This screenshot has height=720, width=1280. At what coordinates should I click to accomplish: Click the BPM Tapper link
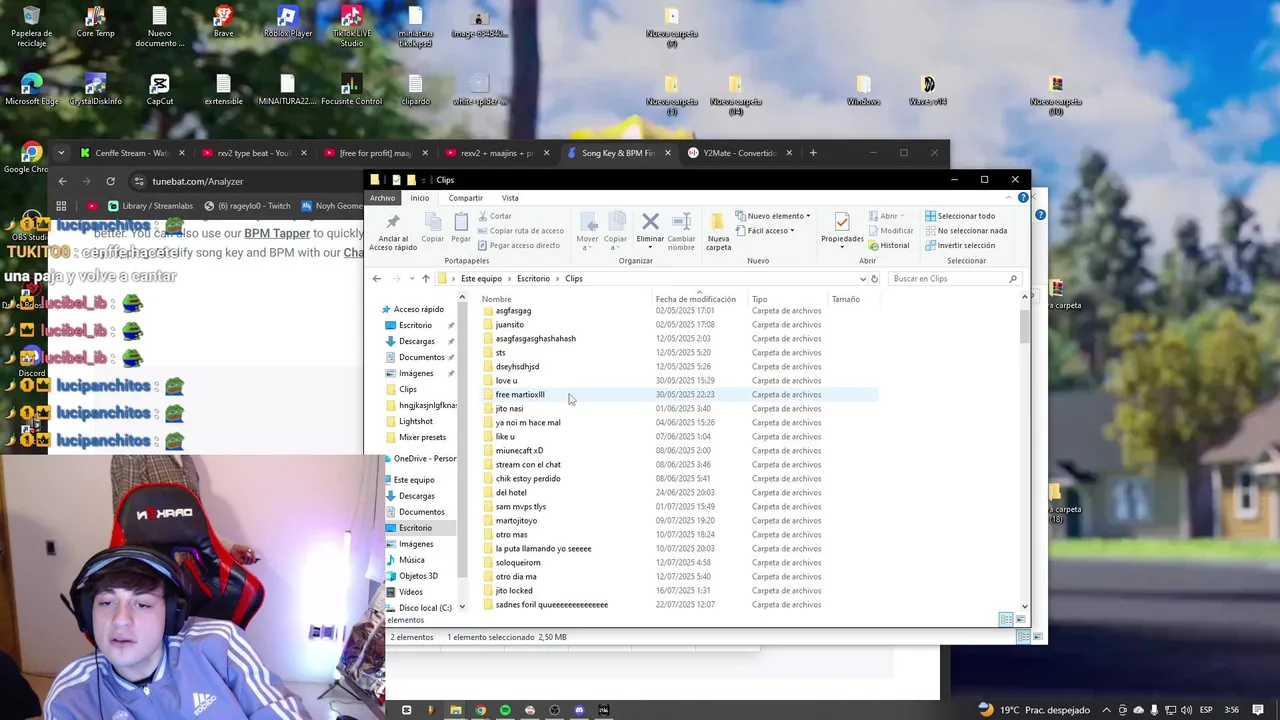tap(277, 233)
